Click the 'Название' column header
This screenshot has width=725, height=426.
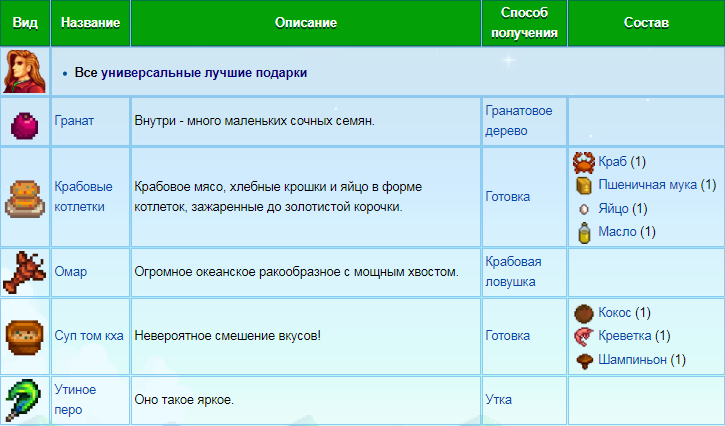tap(91, 23)
